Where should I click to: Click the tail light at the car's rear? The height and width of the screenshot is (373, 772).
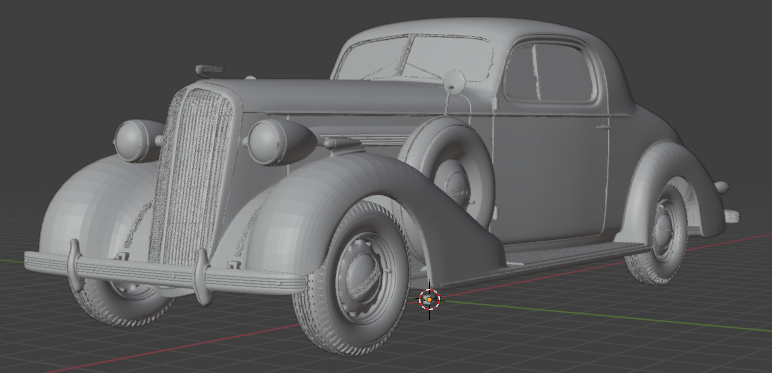(721, 187)
